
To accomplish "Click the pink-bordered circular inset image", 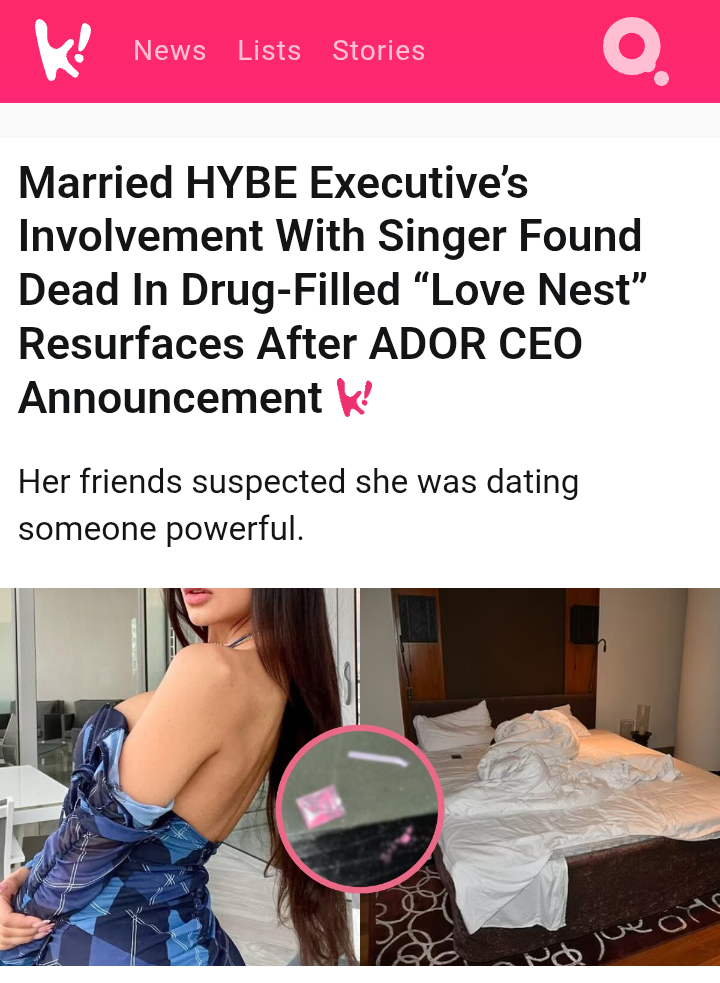I will click(x=360, y=809).
